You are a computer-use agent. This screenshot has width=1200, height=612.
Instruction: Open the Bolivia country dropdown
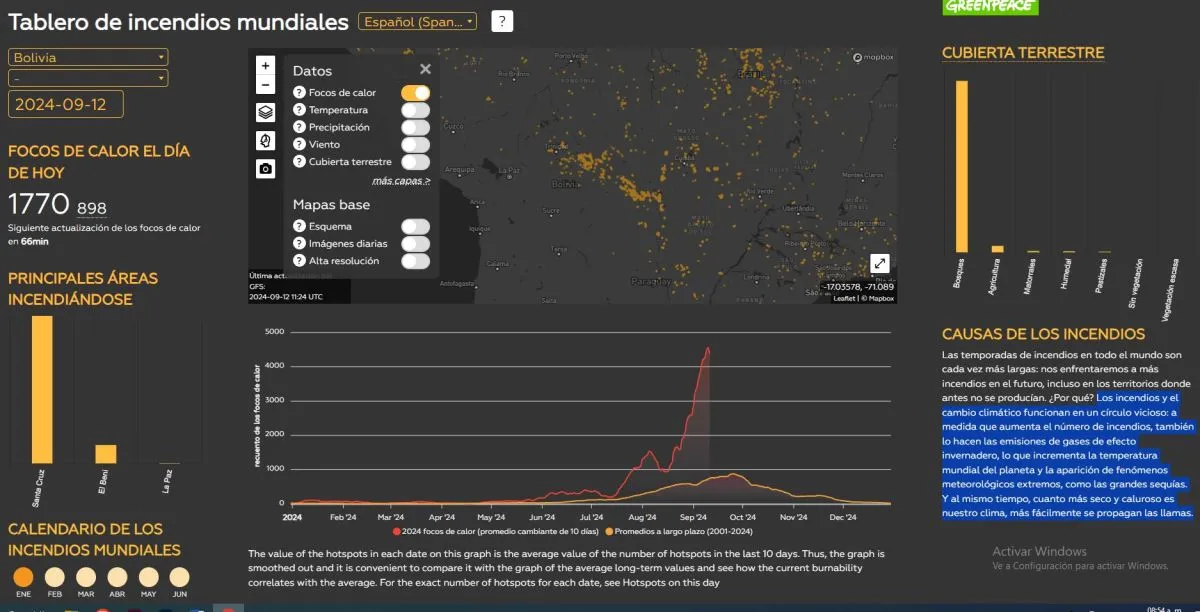point(88,57)
